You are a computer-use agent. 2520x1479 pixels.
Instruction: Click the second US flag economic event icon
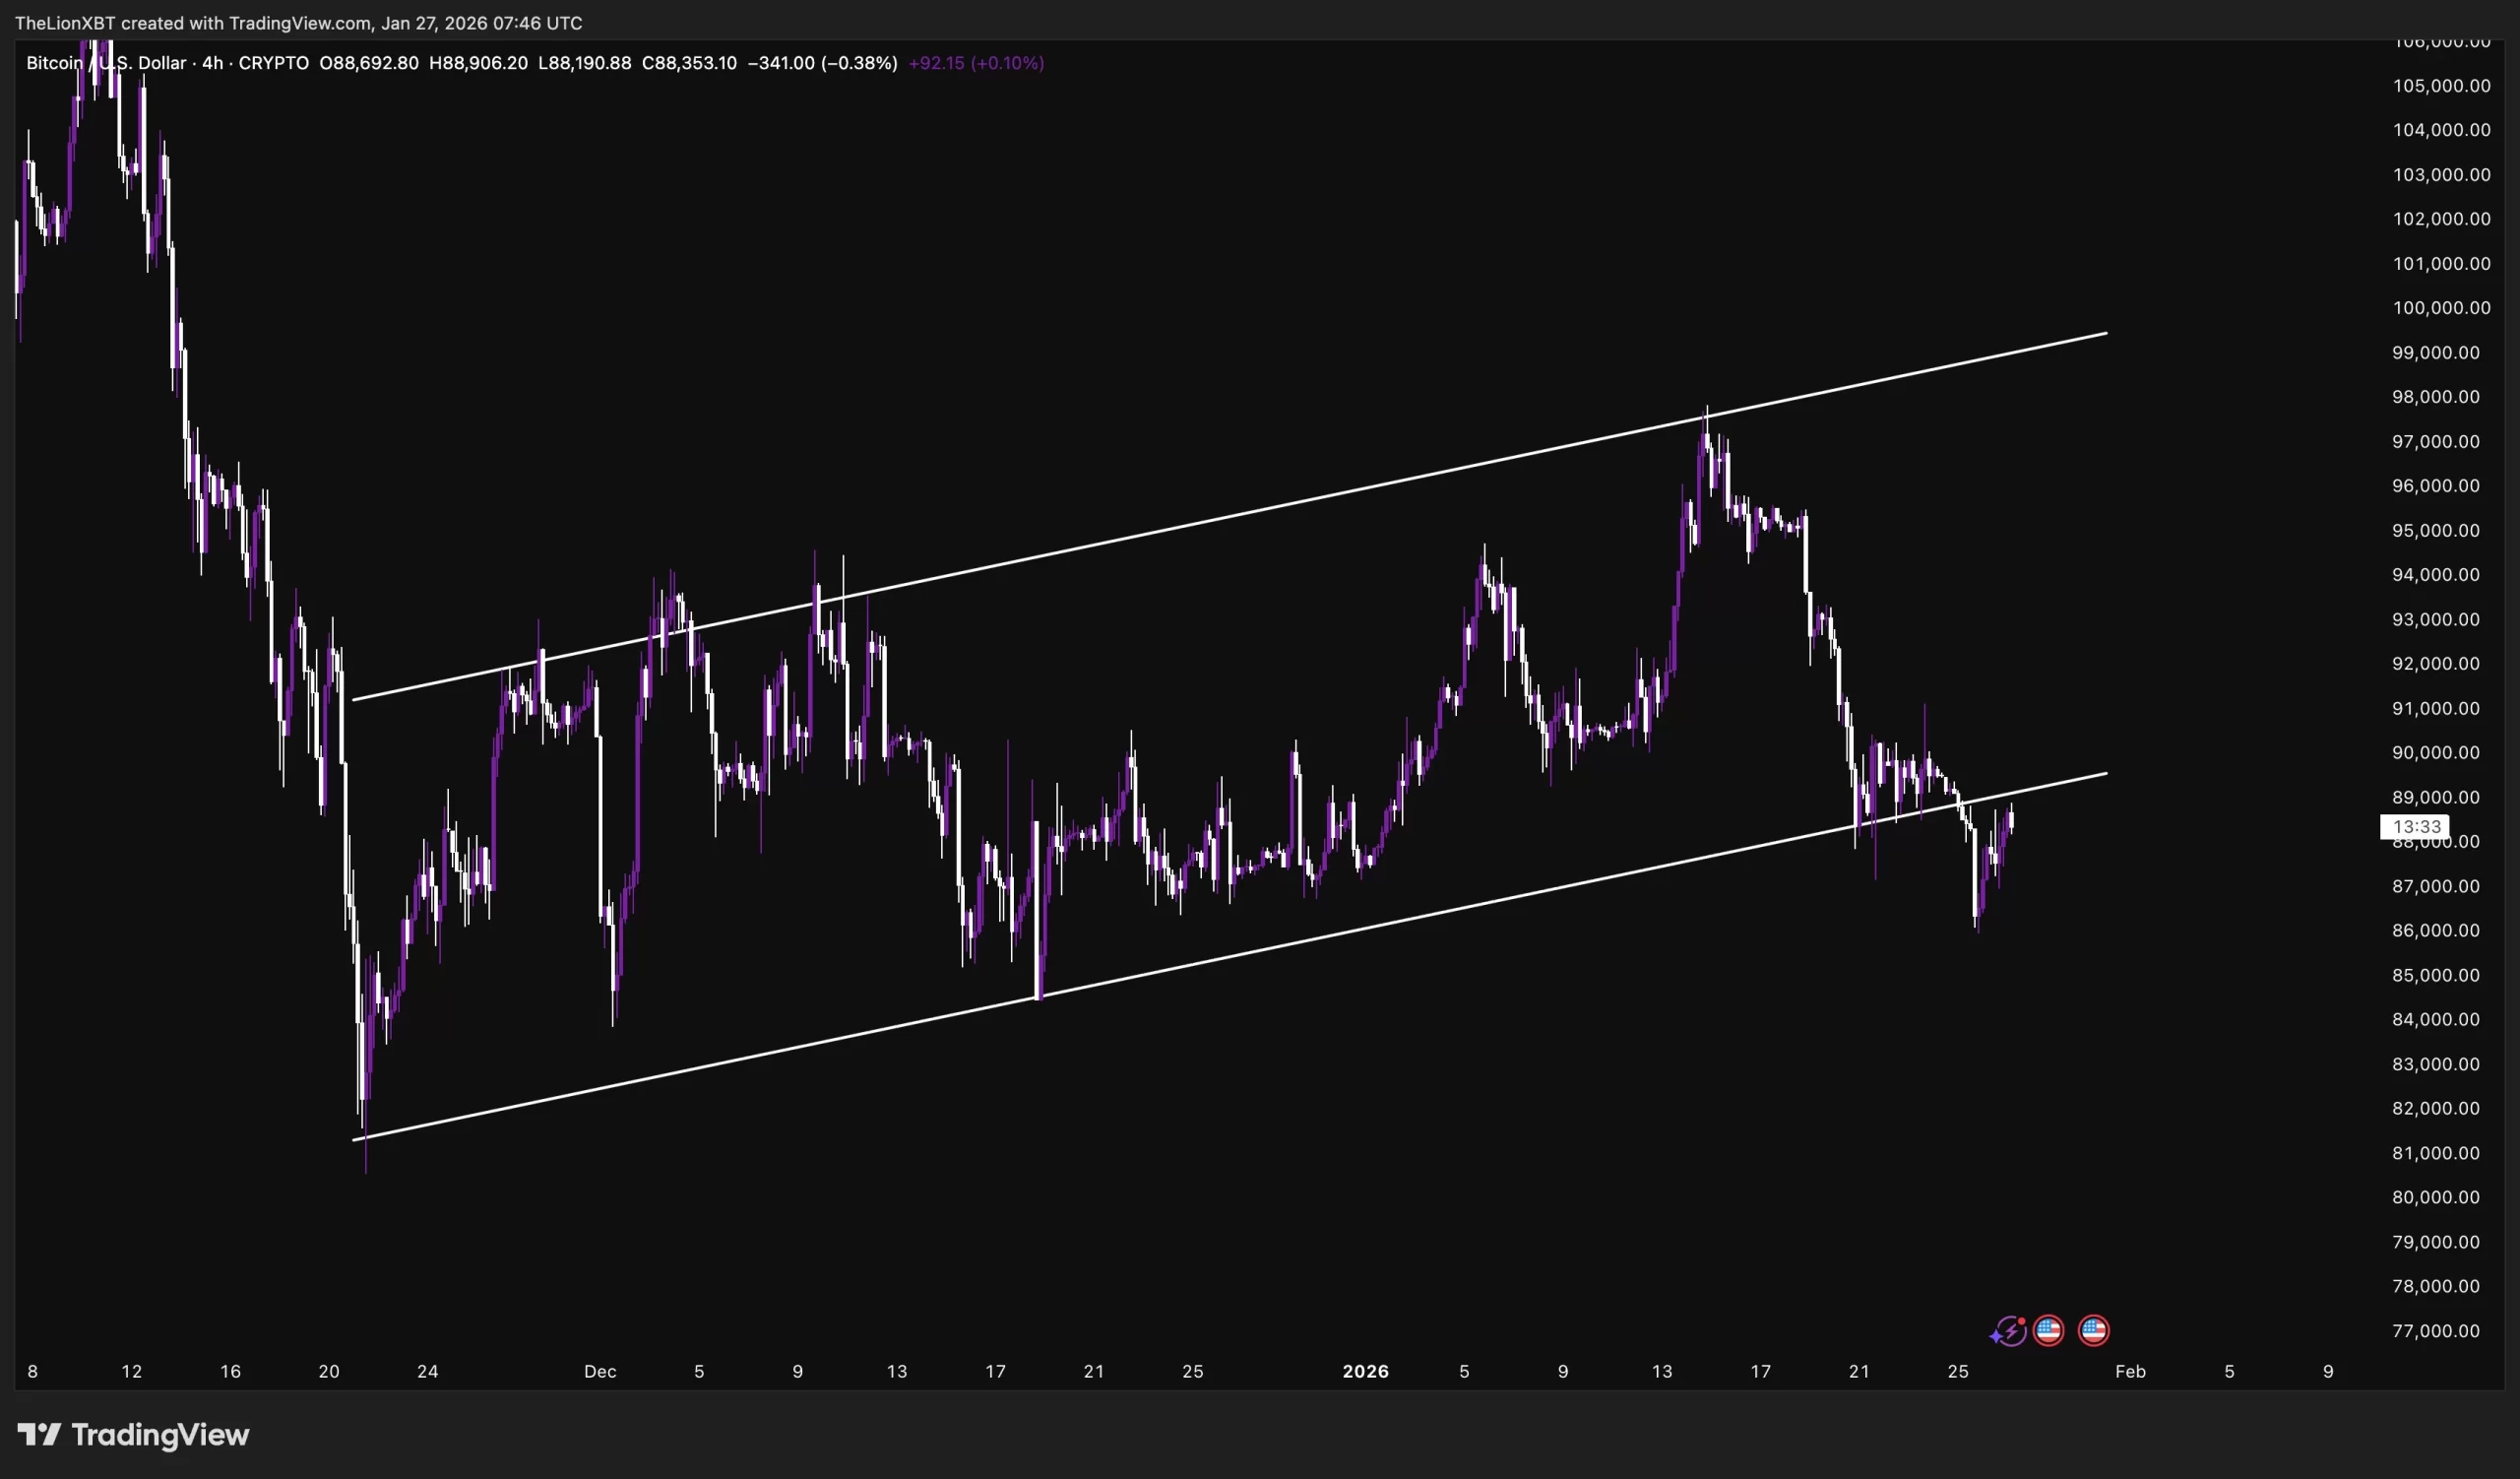2093,1330
